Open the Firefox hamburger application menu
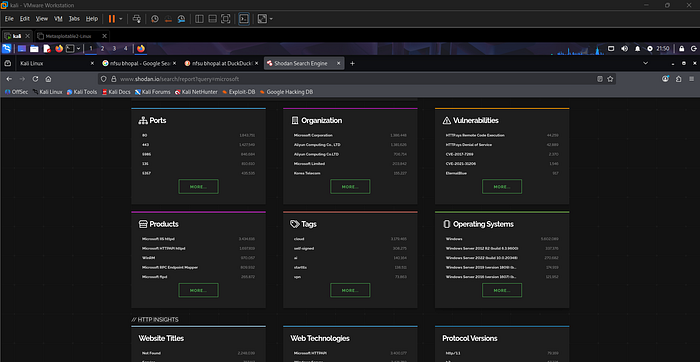This screenshot has height=362, width=700. (x=692, y=79)
